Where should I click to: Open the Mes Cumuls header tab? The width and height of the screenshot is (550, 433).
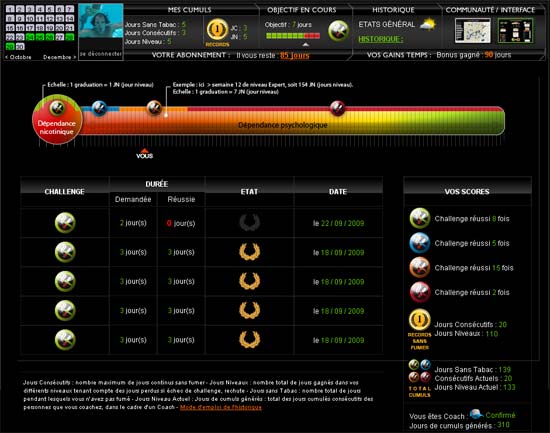[x=189, y=10]
